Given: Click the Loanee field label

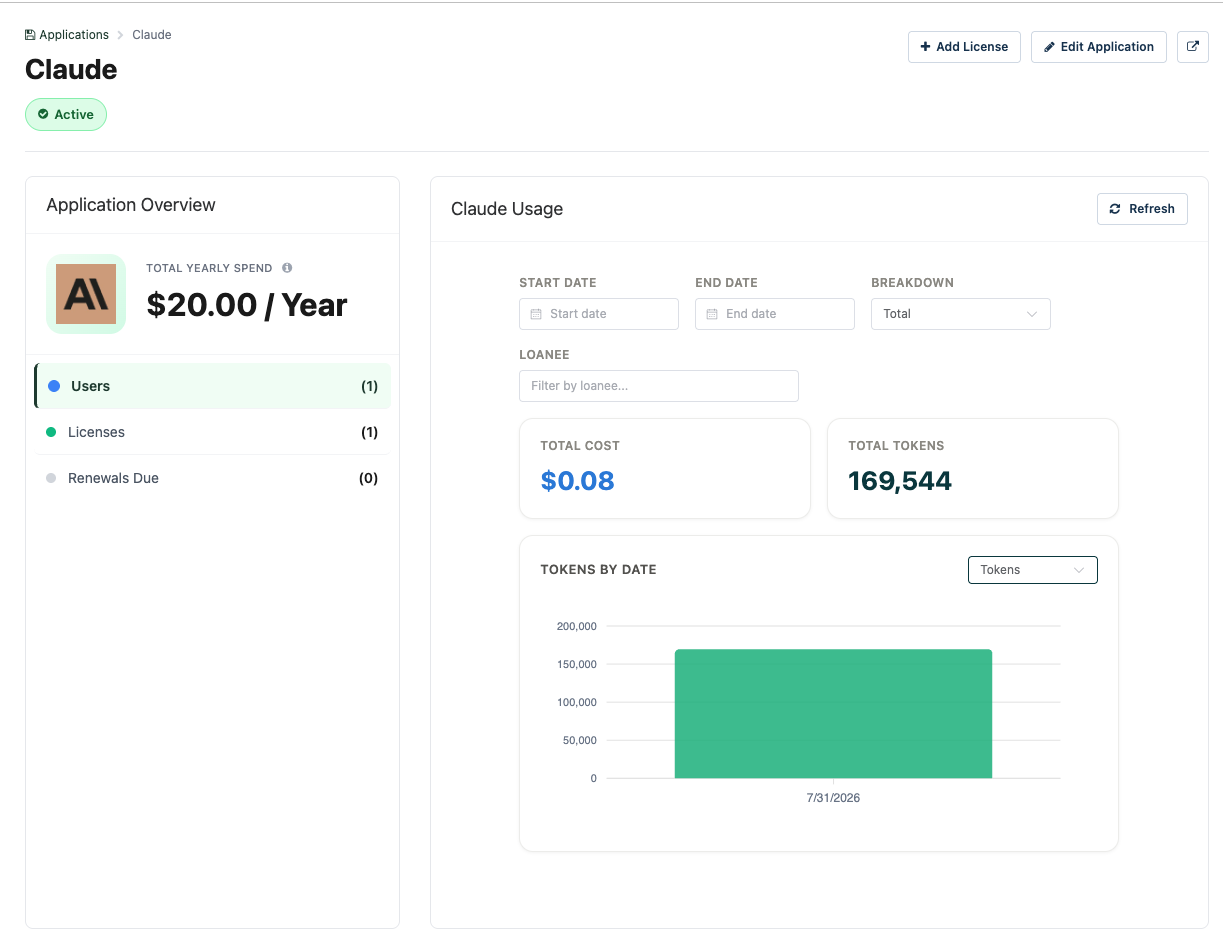Looking at the screenshot, I should pyautogui.click(x=544, y=355).
